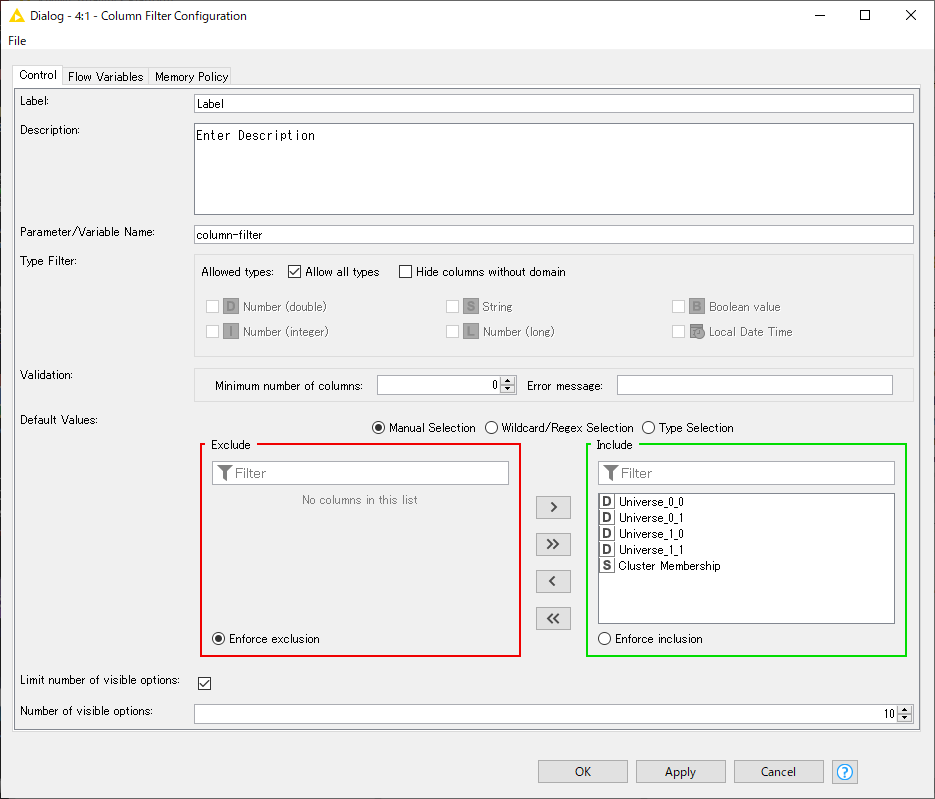Click the Apply button
Screen dimensions: 935x799
click(680, 772)
